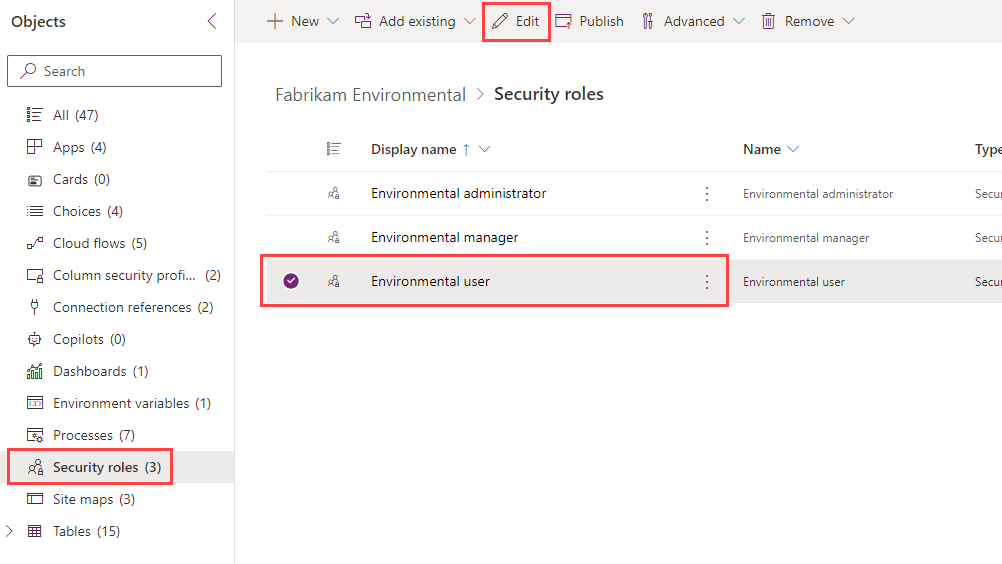Open the Add existing dropdown
1002x564 pixels.
click(x=470, y=21)
